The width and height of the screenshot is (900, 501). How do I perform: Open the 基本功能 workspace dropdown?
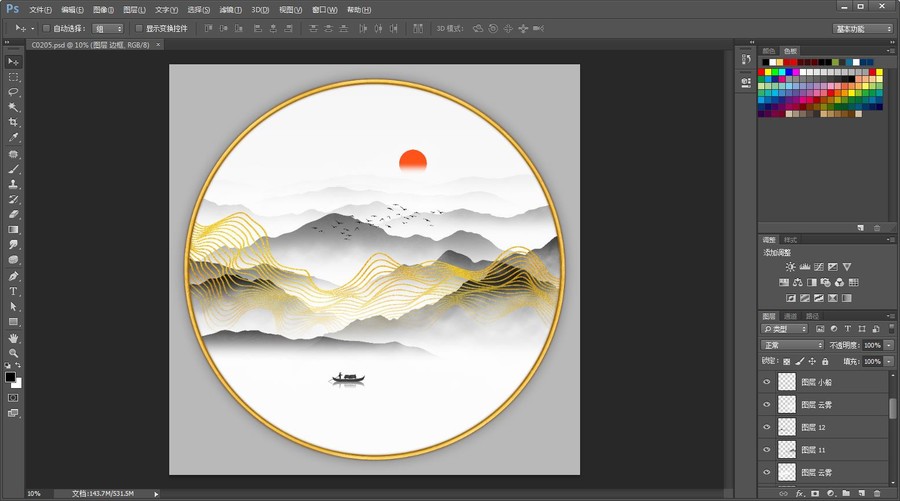[x=863, y=29]
